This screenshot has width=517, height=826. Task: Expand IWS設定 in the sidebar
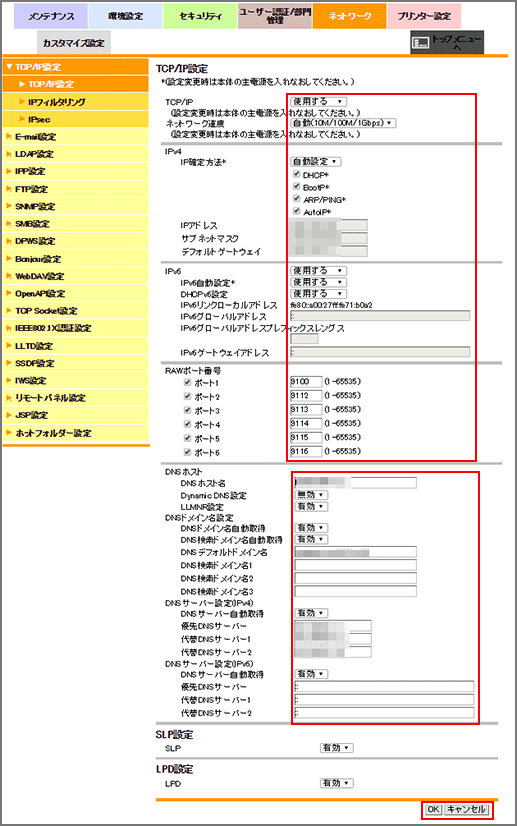(x=75, y=380)
